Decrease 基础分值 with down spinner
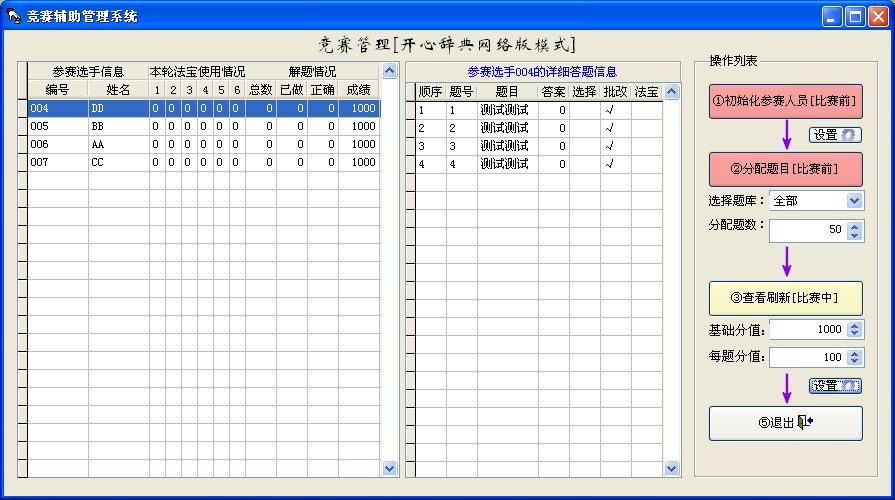Viewport: 895px width, 500px height. (x=854, y=334)
